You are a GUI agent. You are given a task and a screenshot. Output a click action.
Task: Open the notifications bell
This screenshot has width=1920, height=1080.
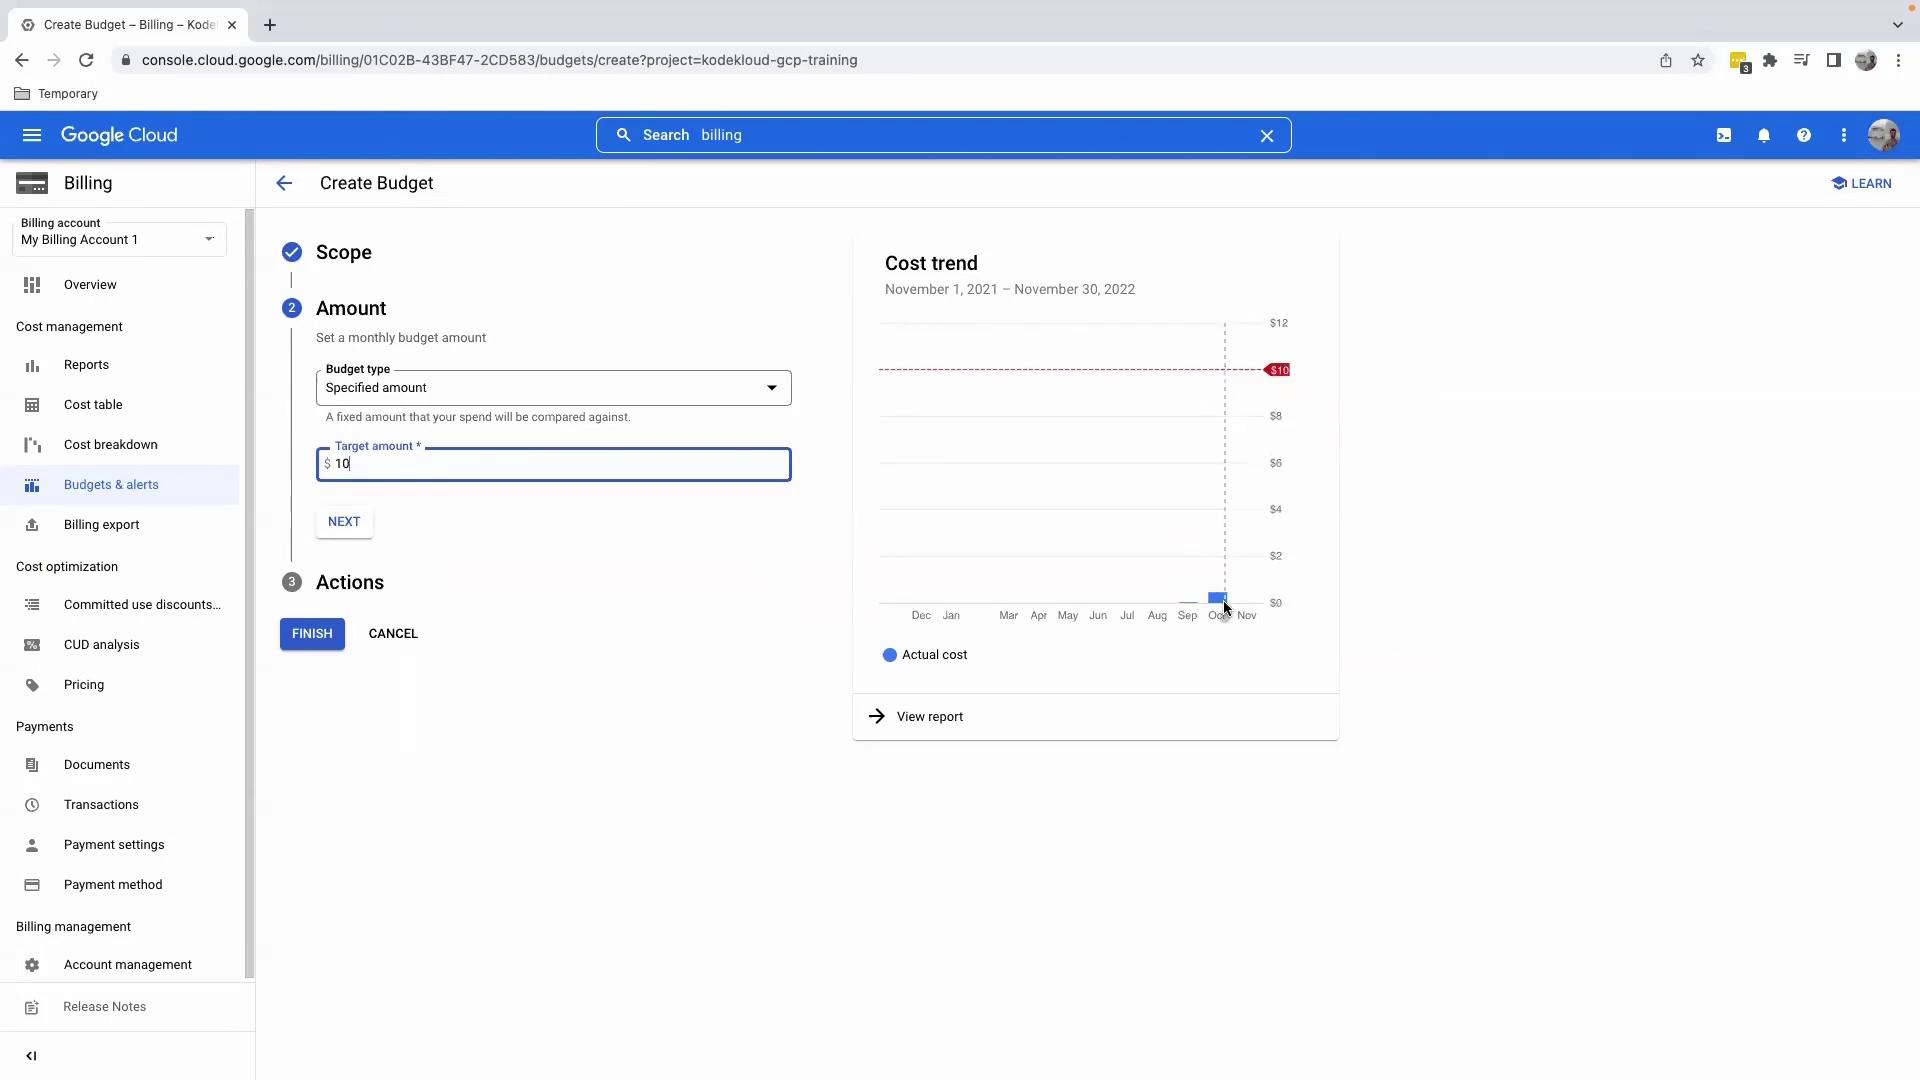tap(1764, 135)
